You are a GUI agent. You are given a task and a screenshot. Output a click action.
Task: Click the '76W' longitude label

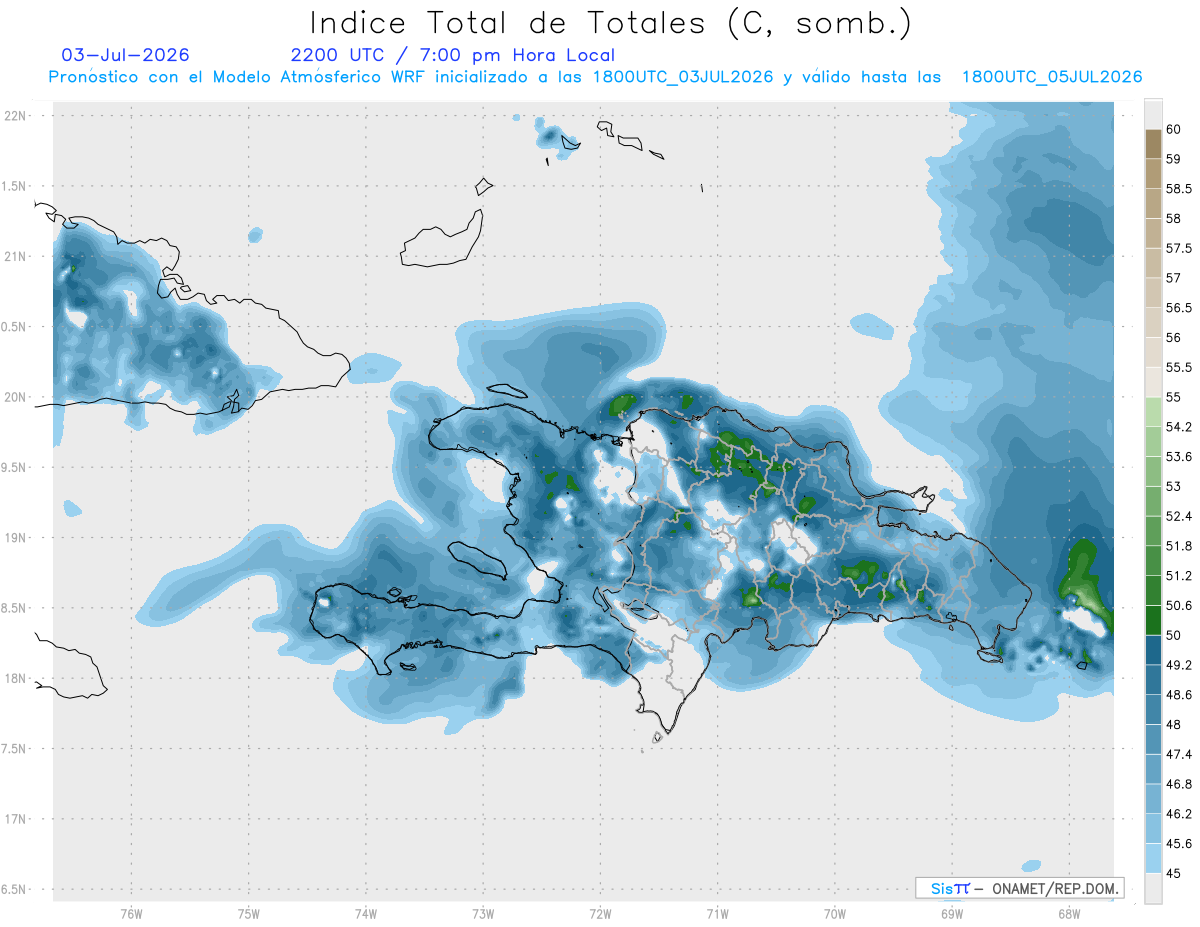[131, 913]
